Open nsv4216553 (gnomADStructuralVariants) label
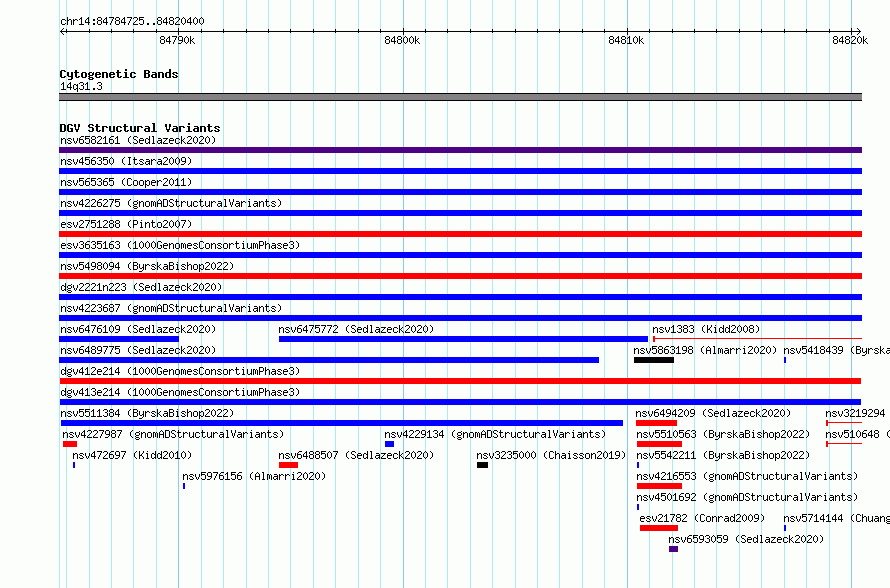890x588 pixels. point(747,476)
